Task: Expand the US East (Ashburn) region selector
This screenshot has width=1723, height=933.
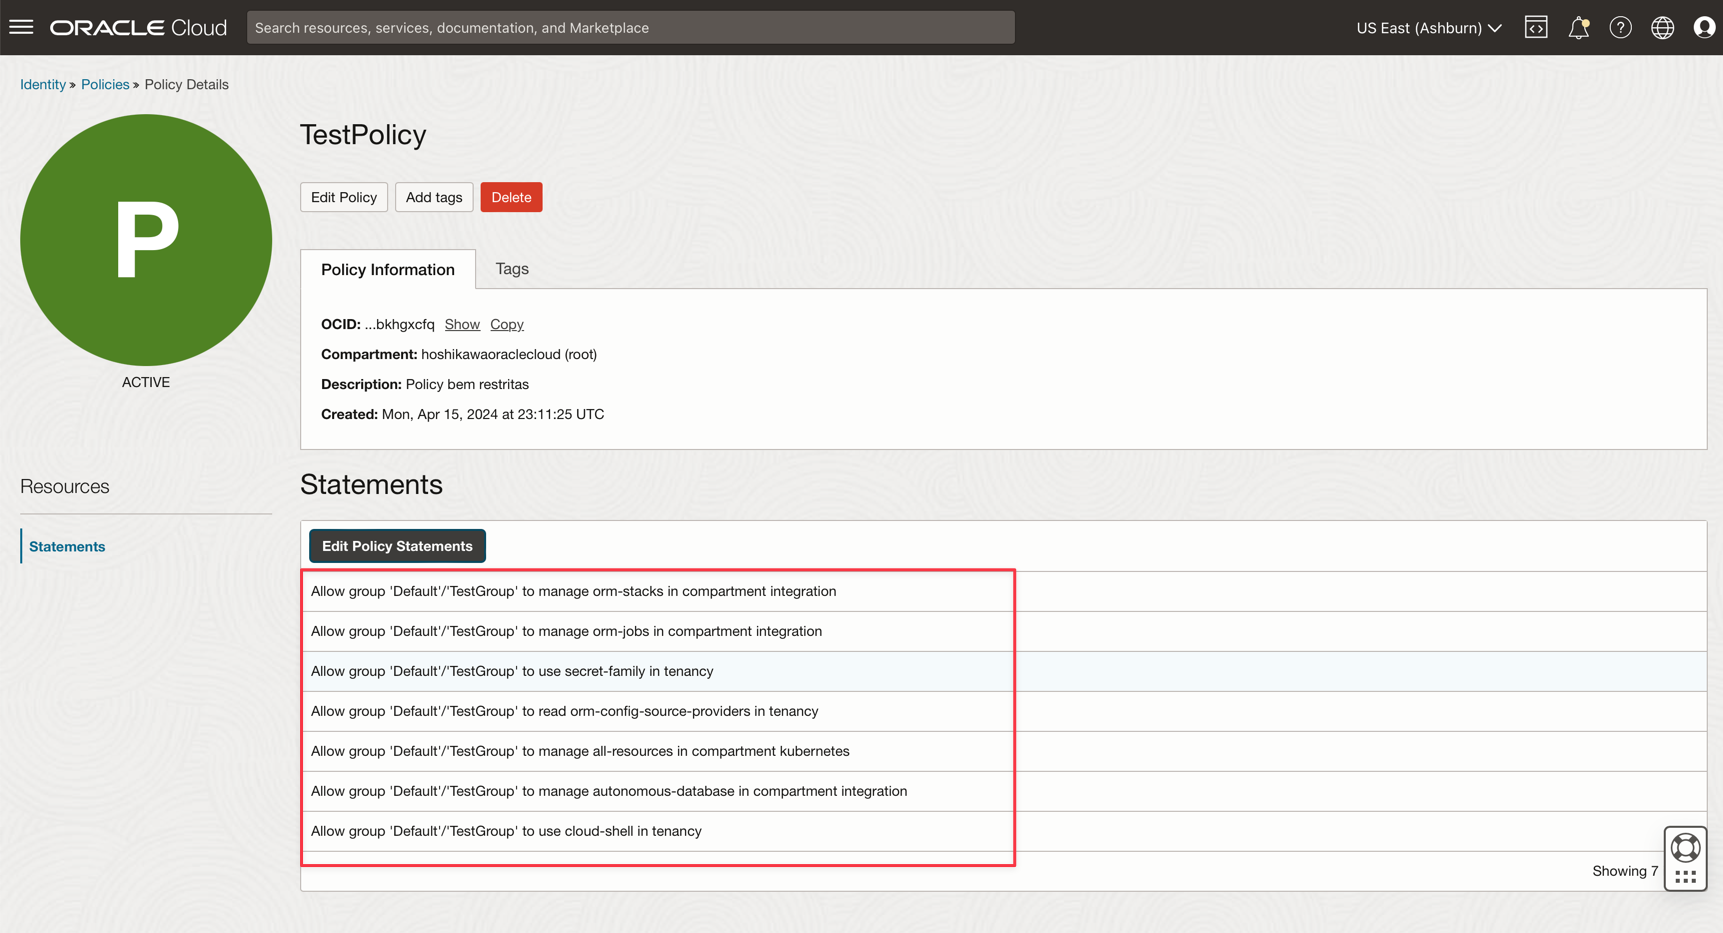Action: click(x=1429, y=28)
